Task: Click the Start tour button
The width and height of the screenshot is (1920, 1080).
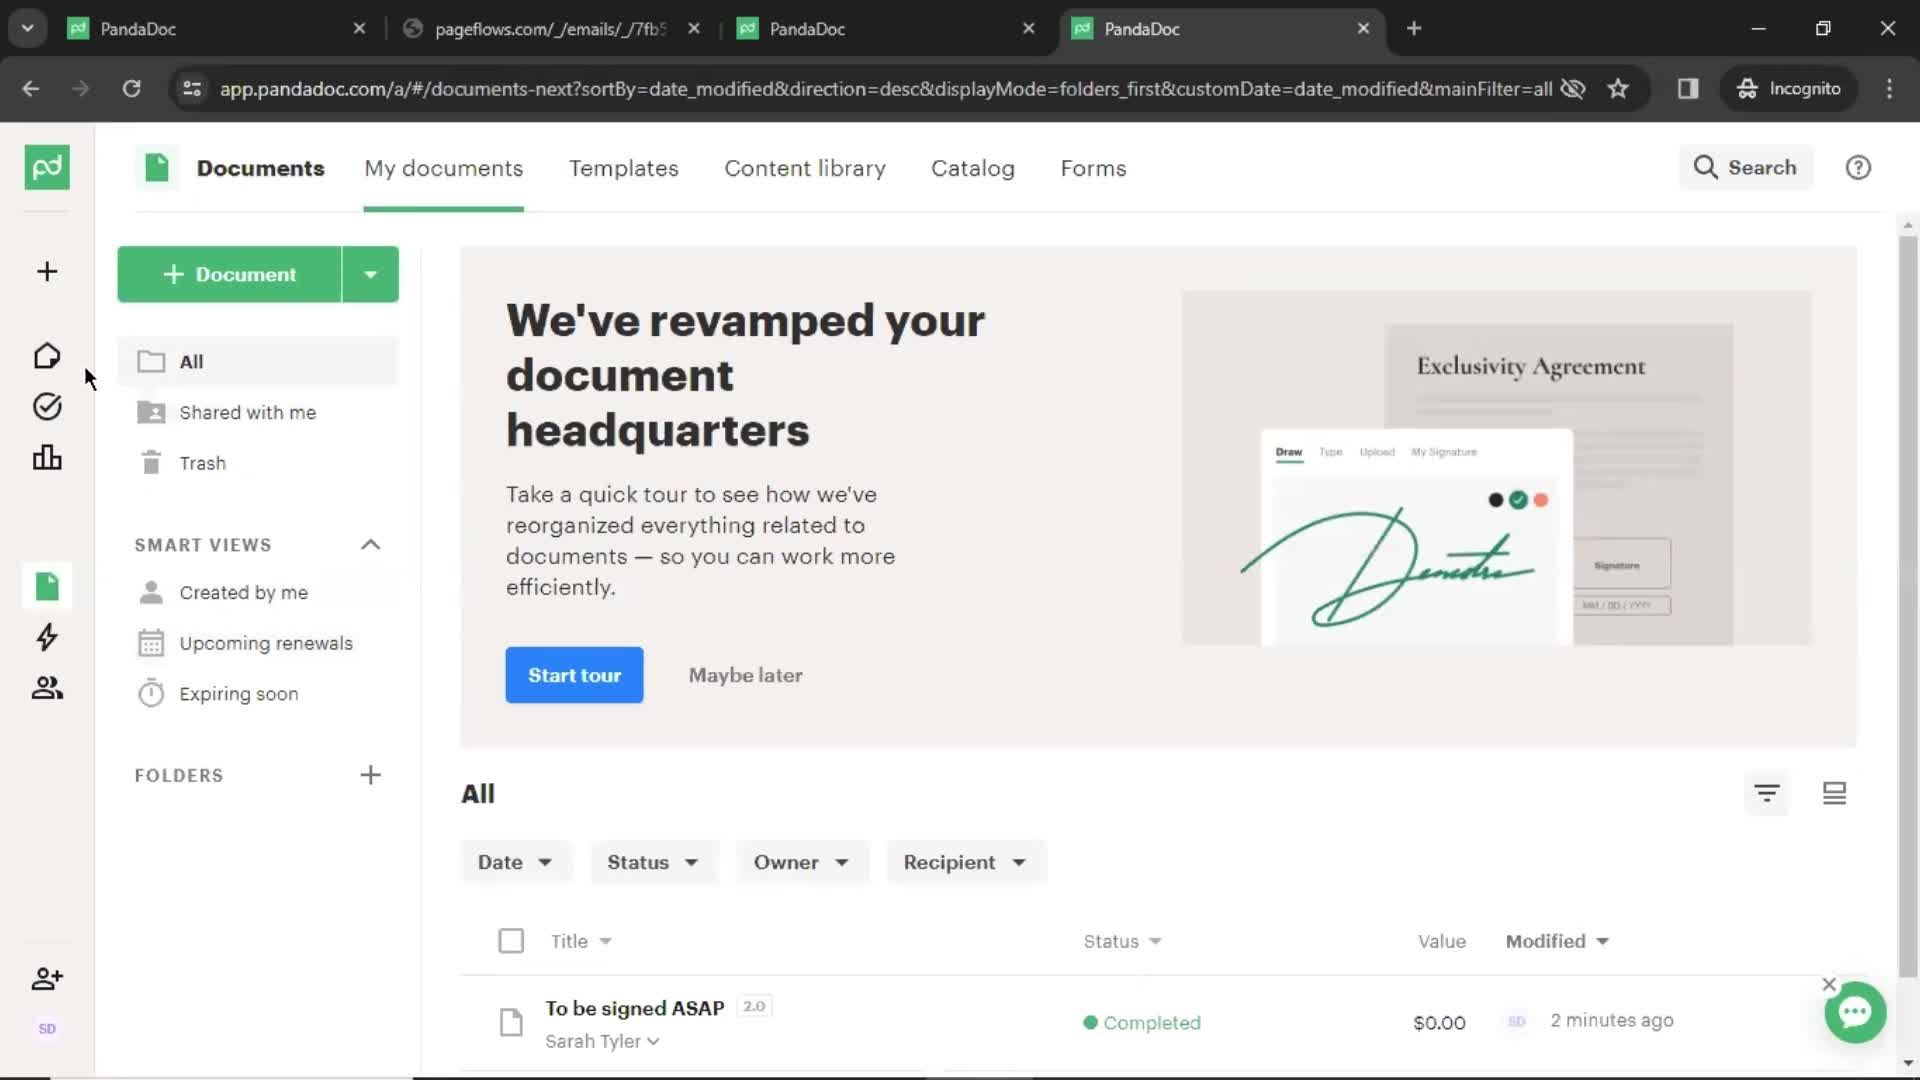Action: coord(574,674)
